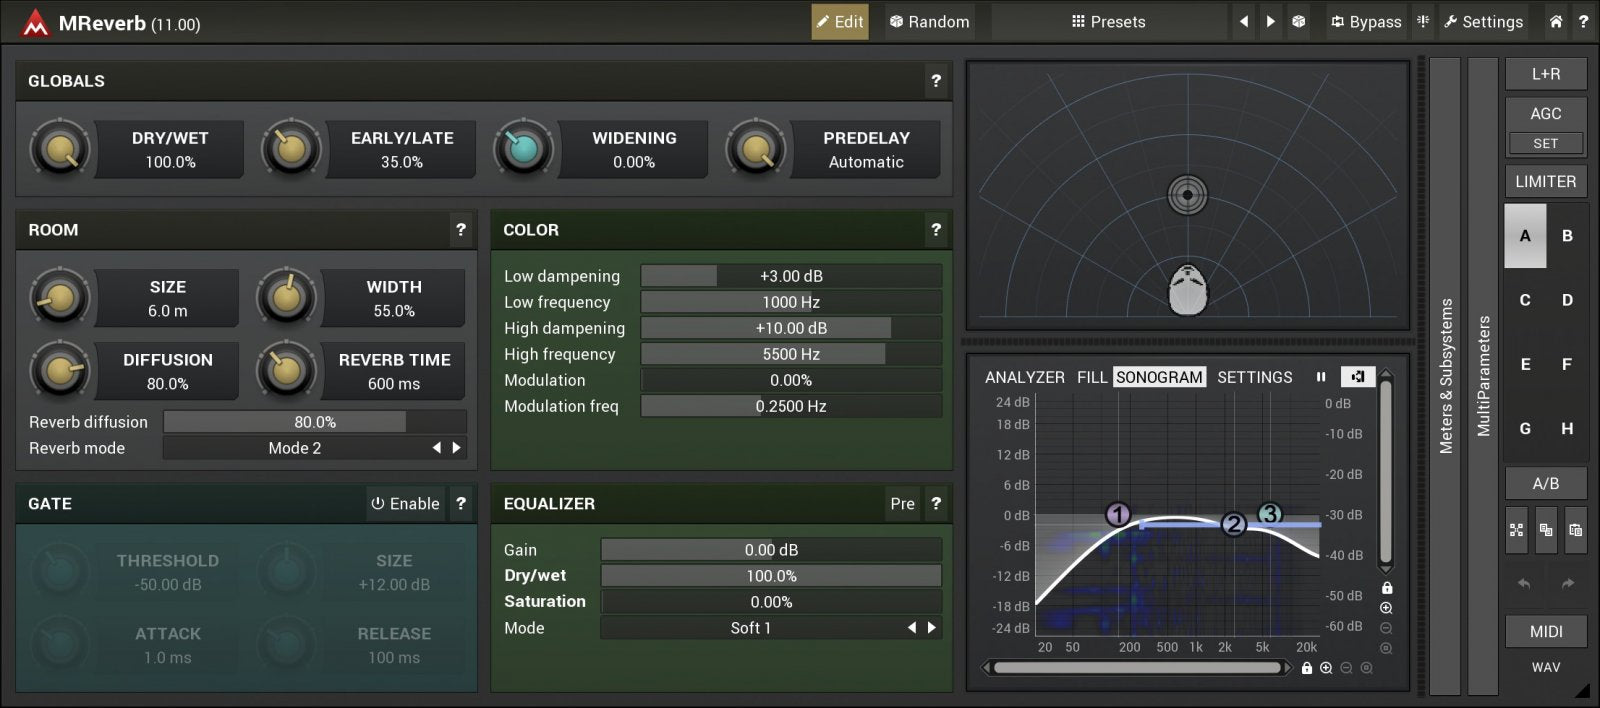Open the L+R channel mode selector
1600x708 pixels.
(x=1546, y=74)
